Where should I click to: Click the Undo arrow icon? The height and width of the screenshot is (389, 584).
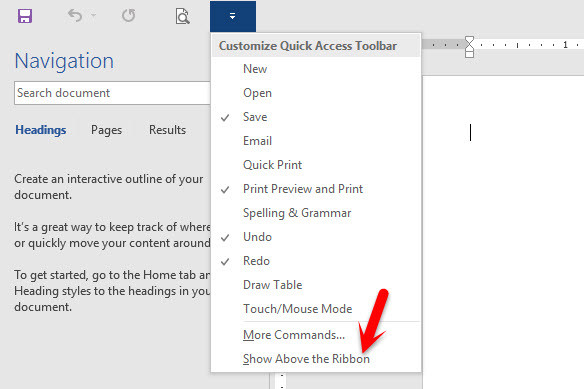point(74,16)
